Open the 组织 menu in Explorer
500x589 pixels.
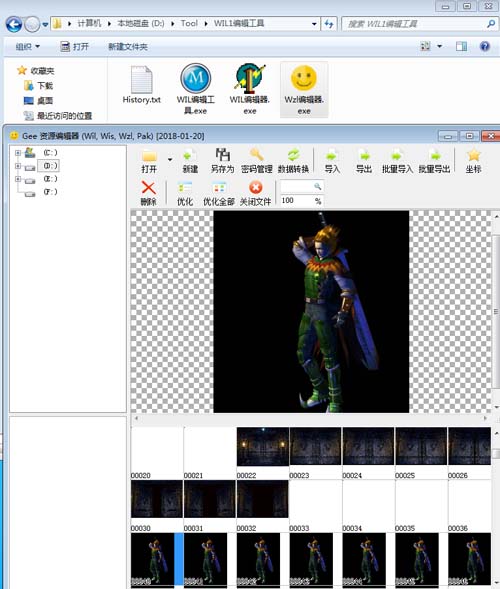[27, 47]
